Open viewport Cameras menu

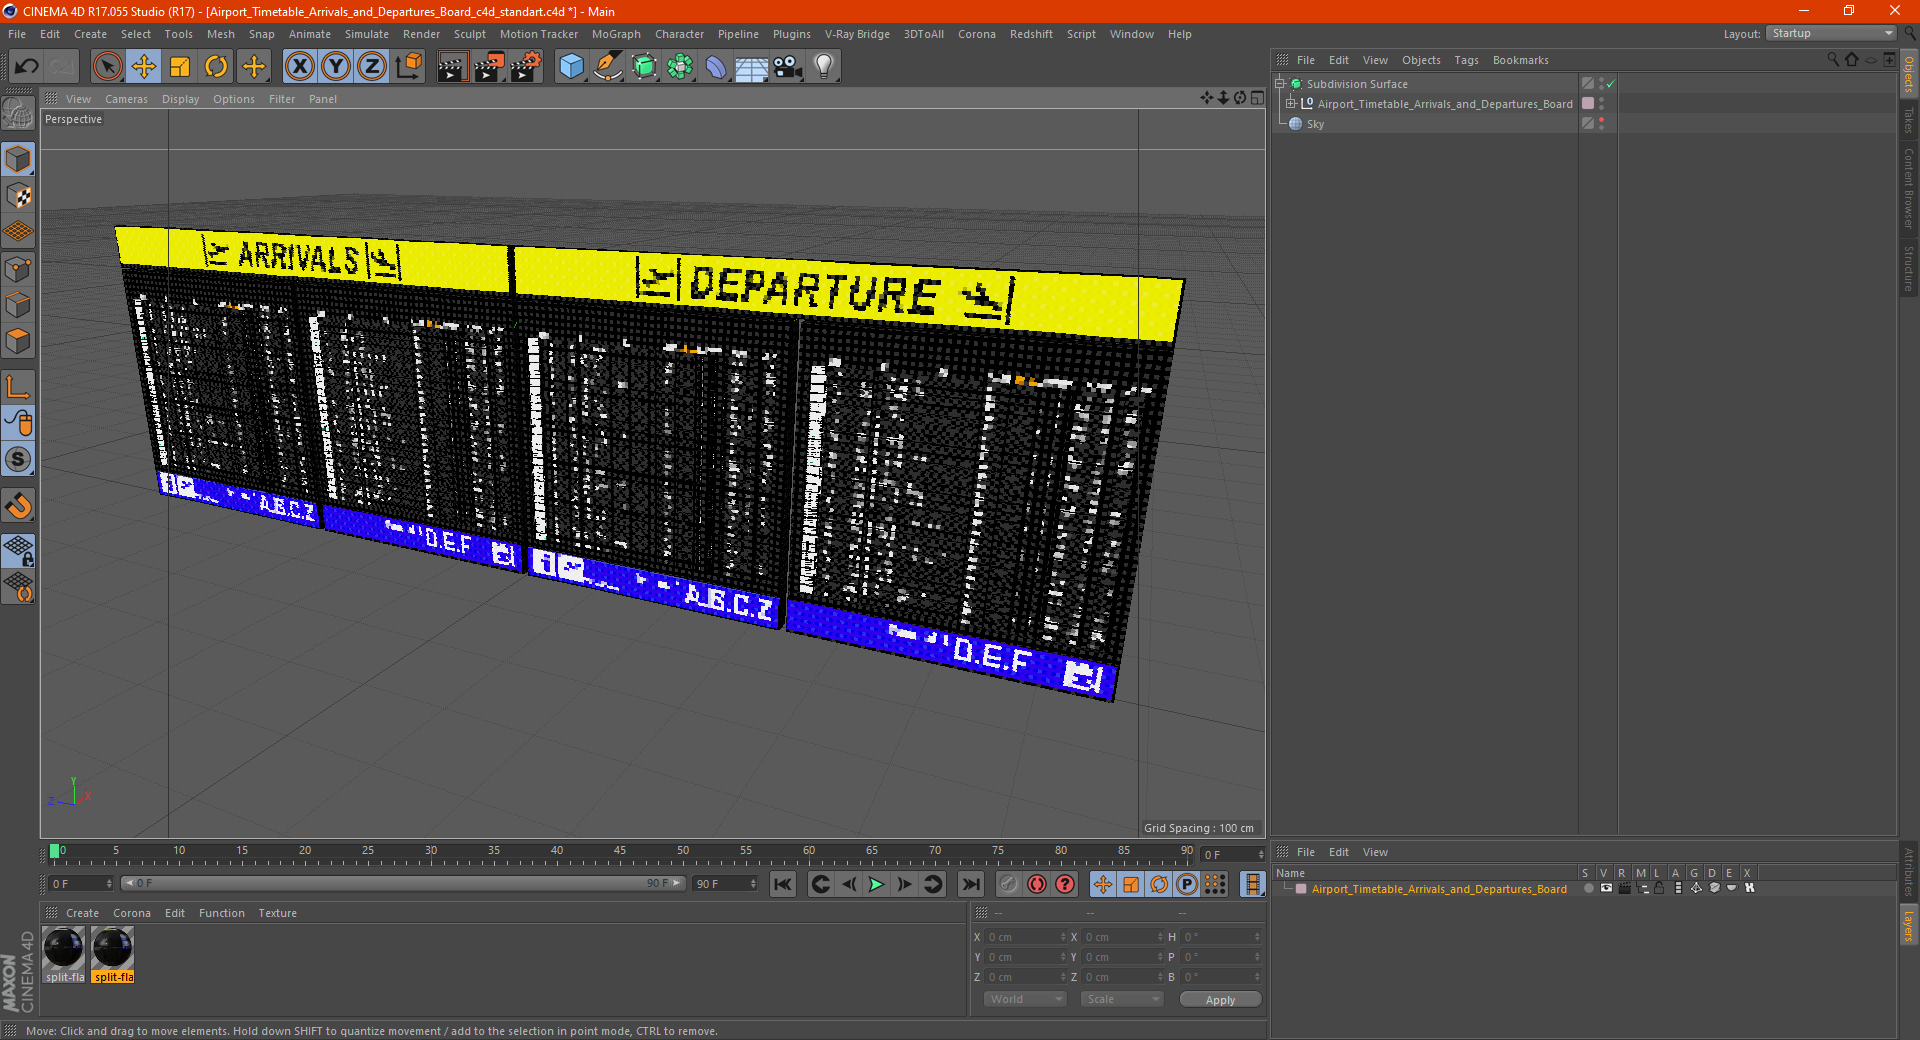tap(126, 99)
